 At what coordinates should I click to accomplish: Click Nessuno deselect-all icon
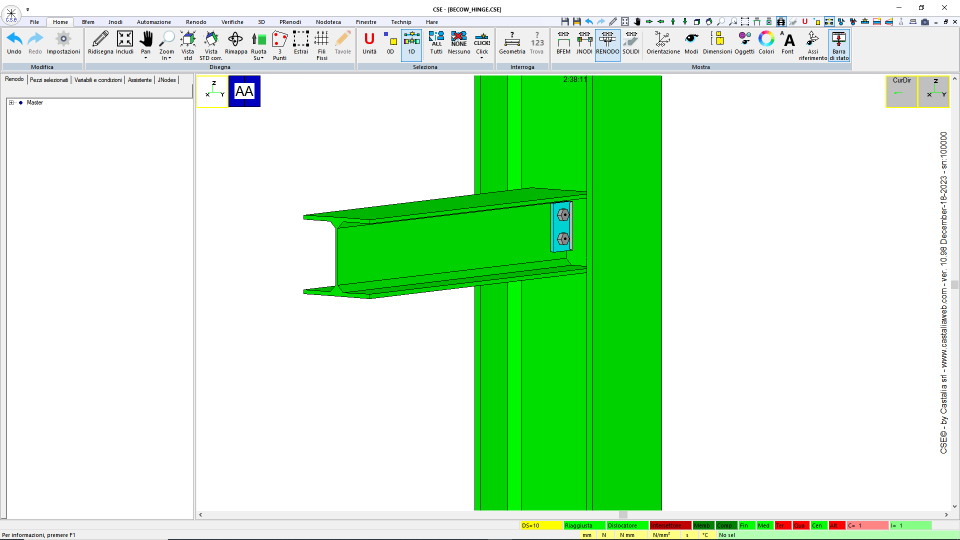click(459, 43)
